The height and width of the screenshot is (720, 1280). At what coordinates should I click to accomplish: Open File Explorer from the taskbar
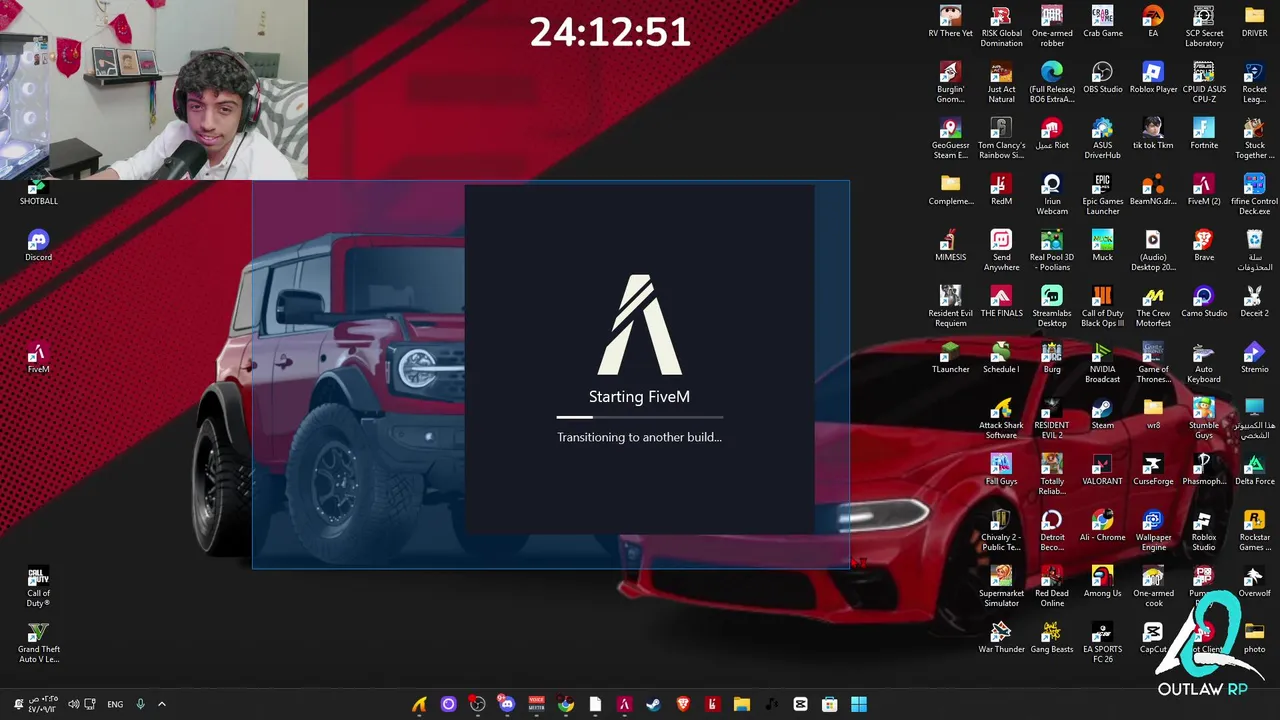coord(741,704)
